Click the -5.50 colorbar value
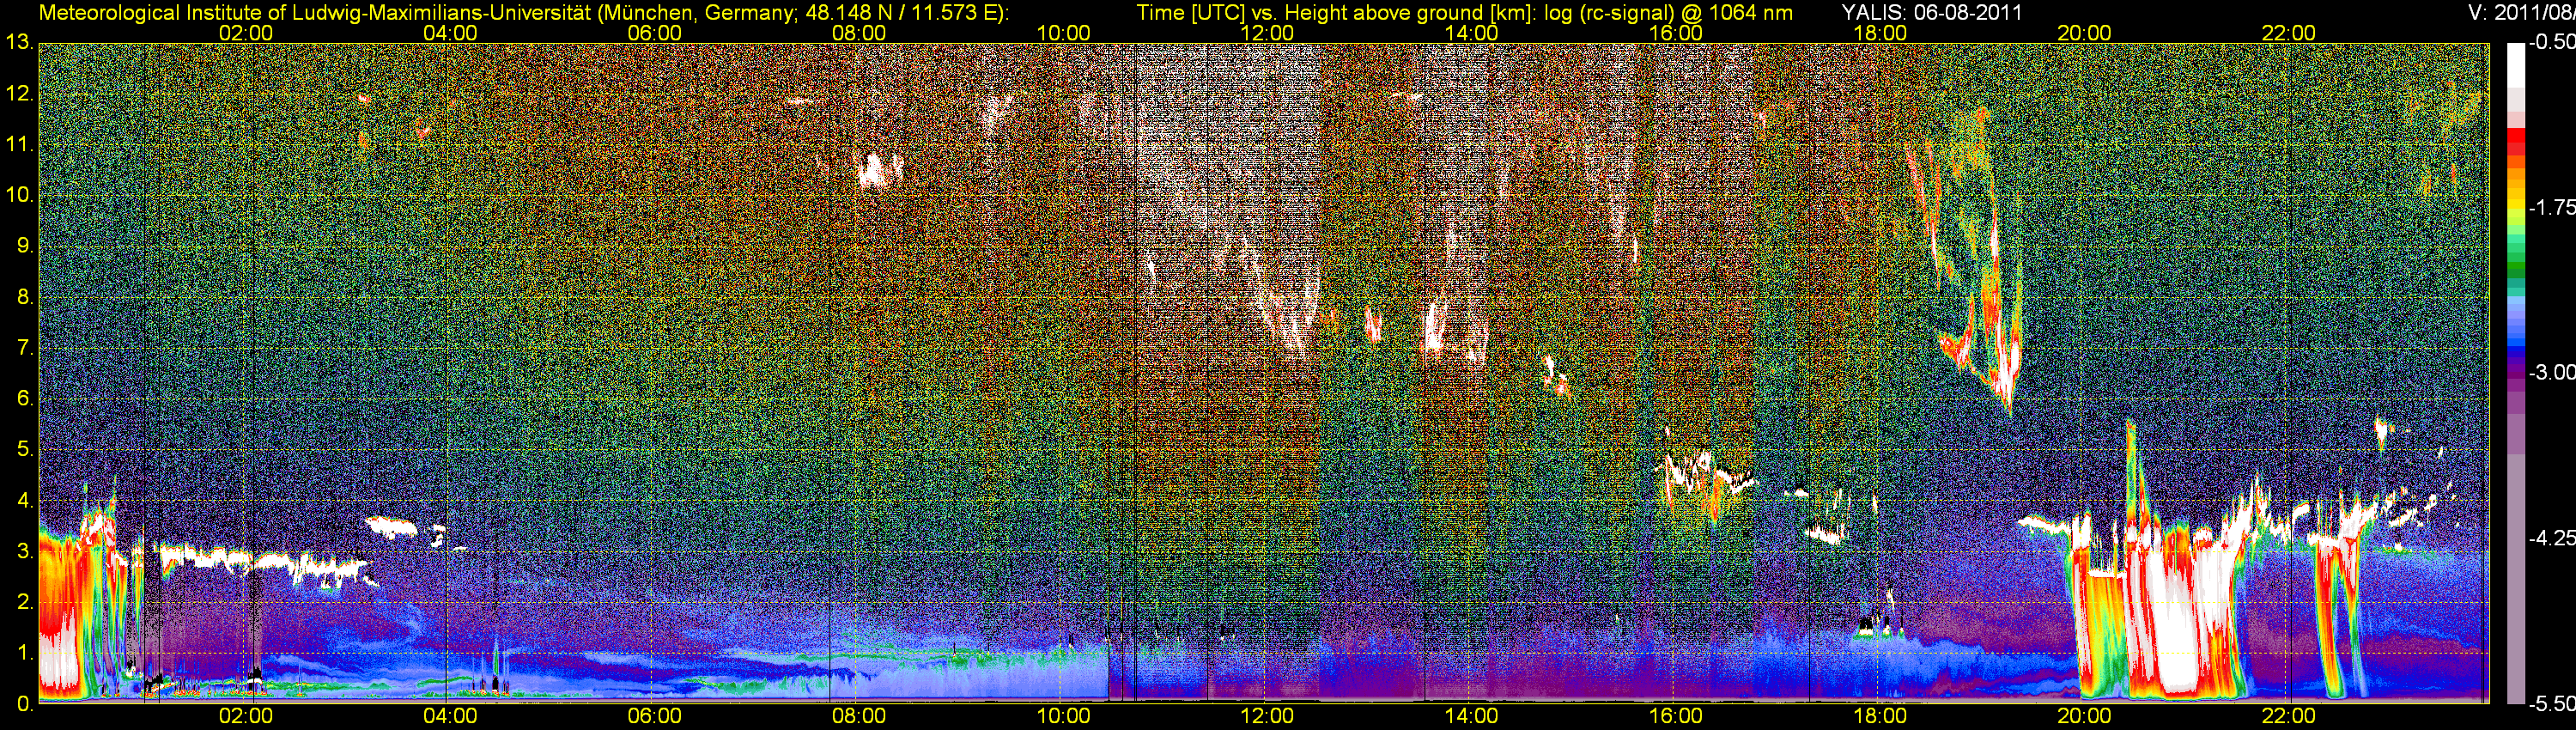 2551,703
